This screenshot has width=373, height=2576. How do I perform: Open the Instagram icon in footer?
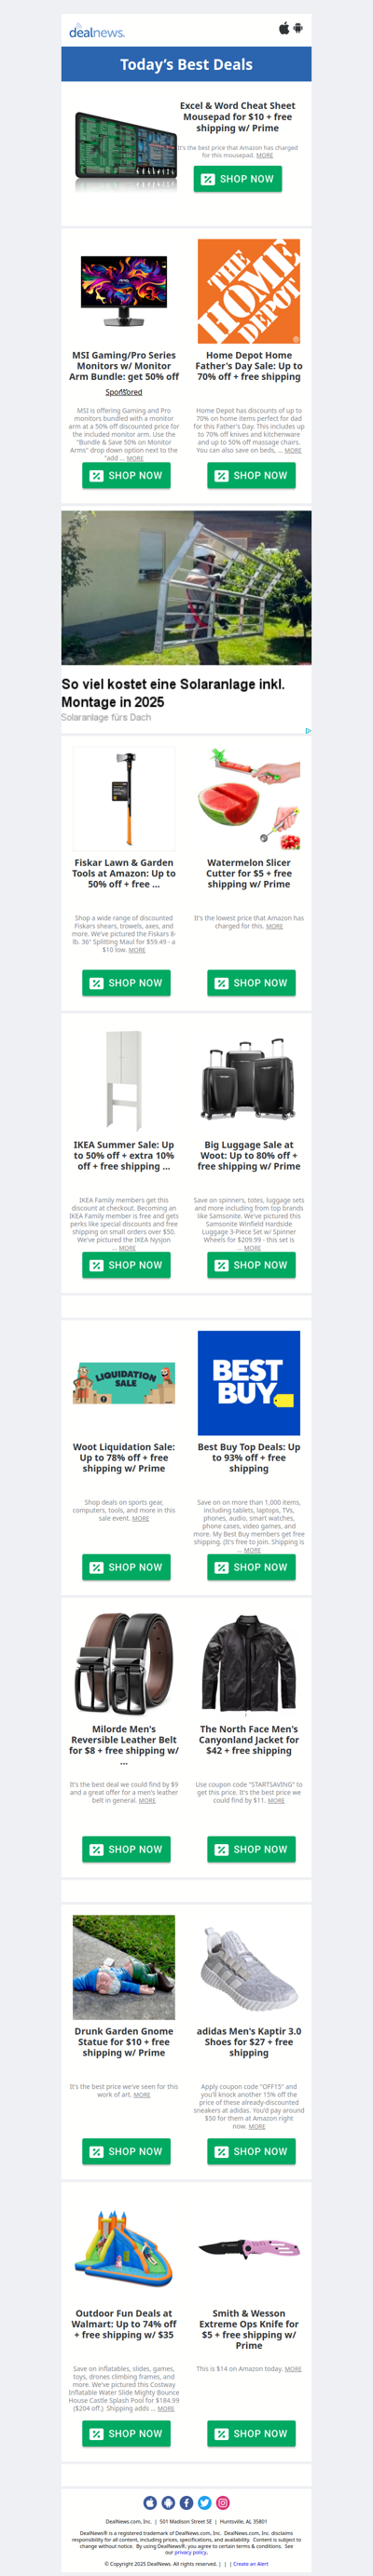(223, 2502)
